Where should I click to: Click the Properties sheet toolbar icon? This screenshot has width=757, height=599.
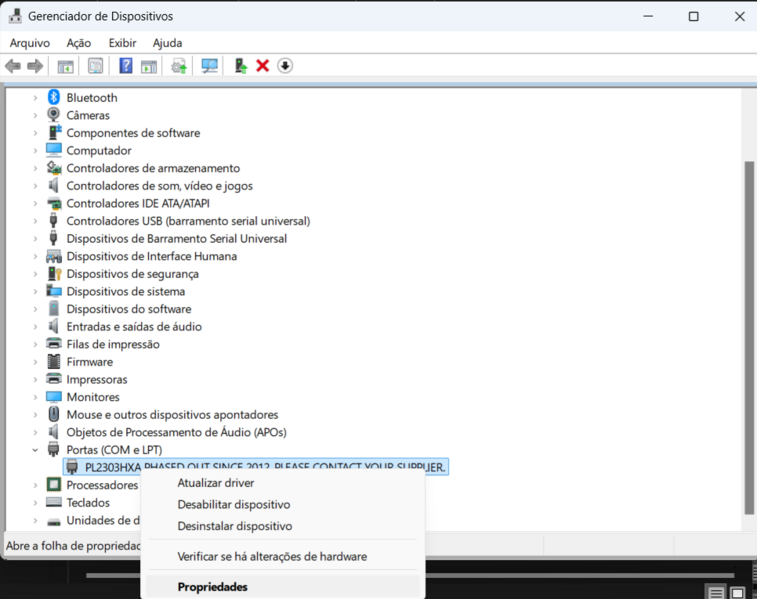(x=95, y=66)
